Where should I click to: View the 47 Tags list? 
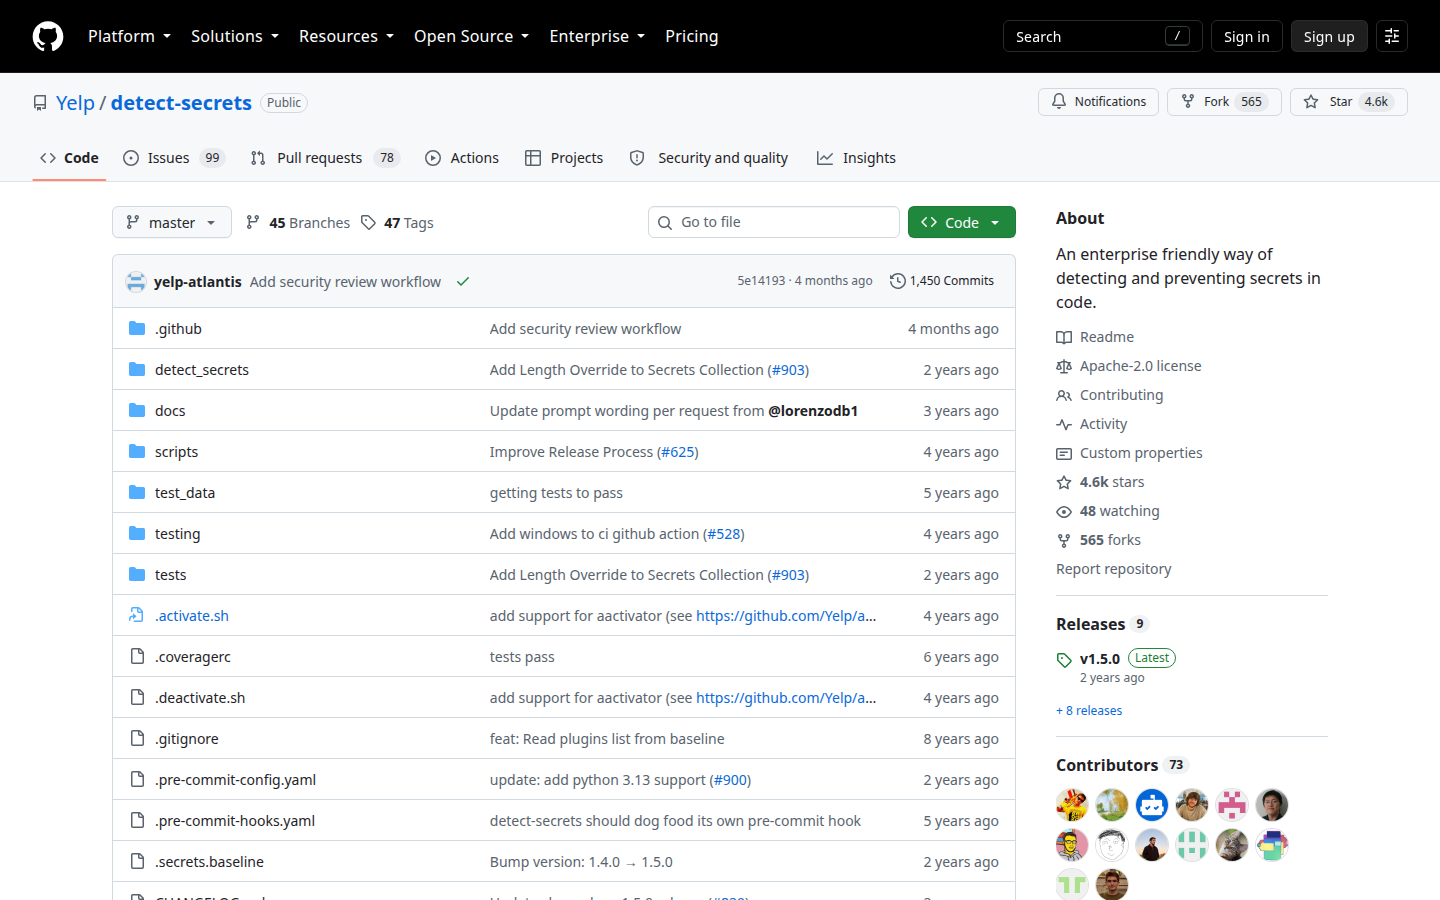pos(397,222)
